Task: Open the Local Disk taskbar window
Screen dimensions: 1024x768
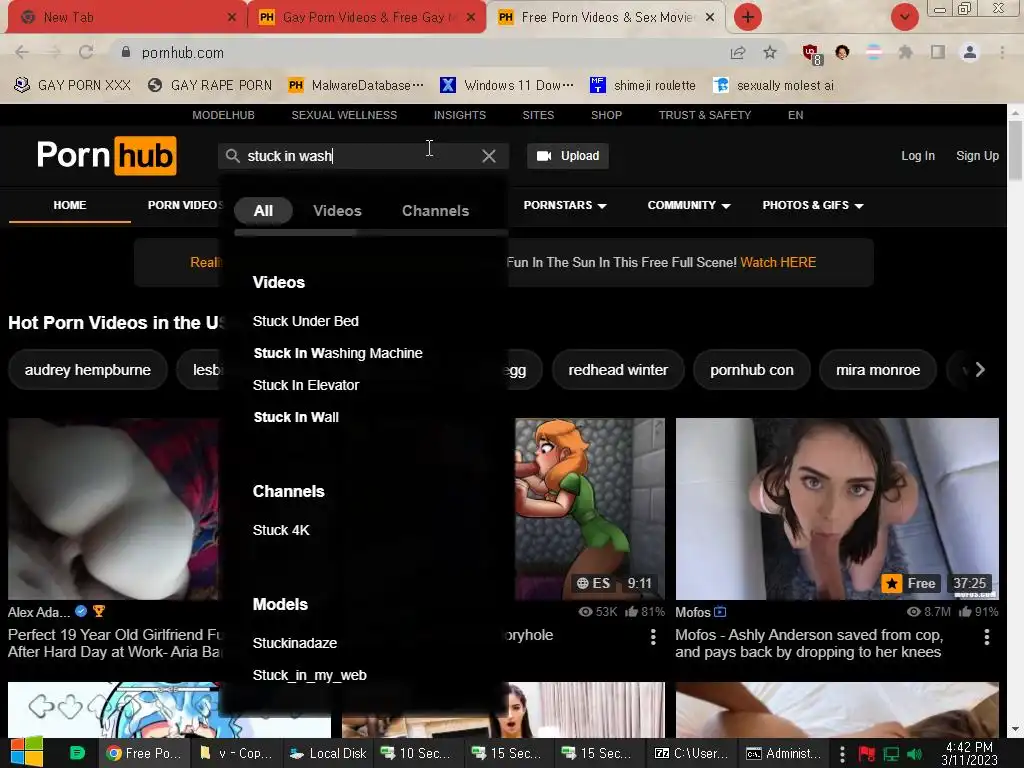Action: point(328,754)
